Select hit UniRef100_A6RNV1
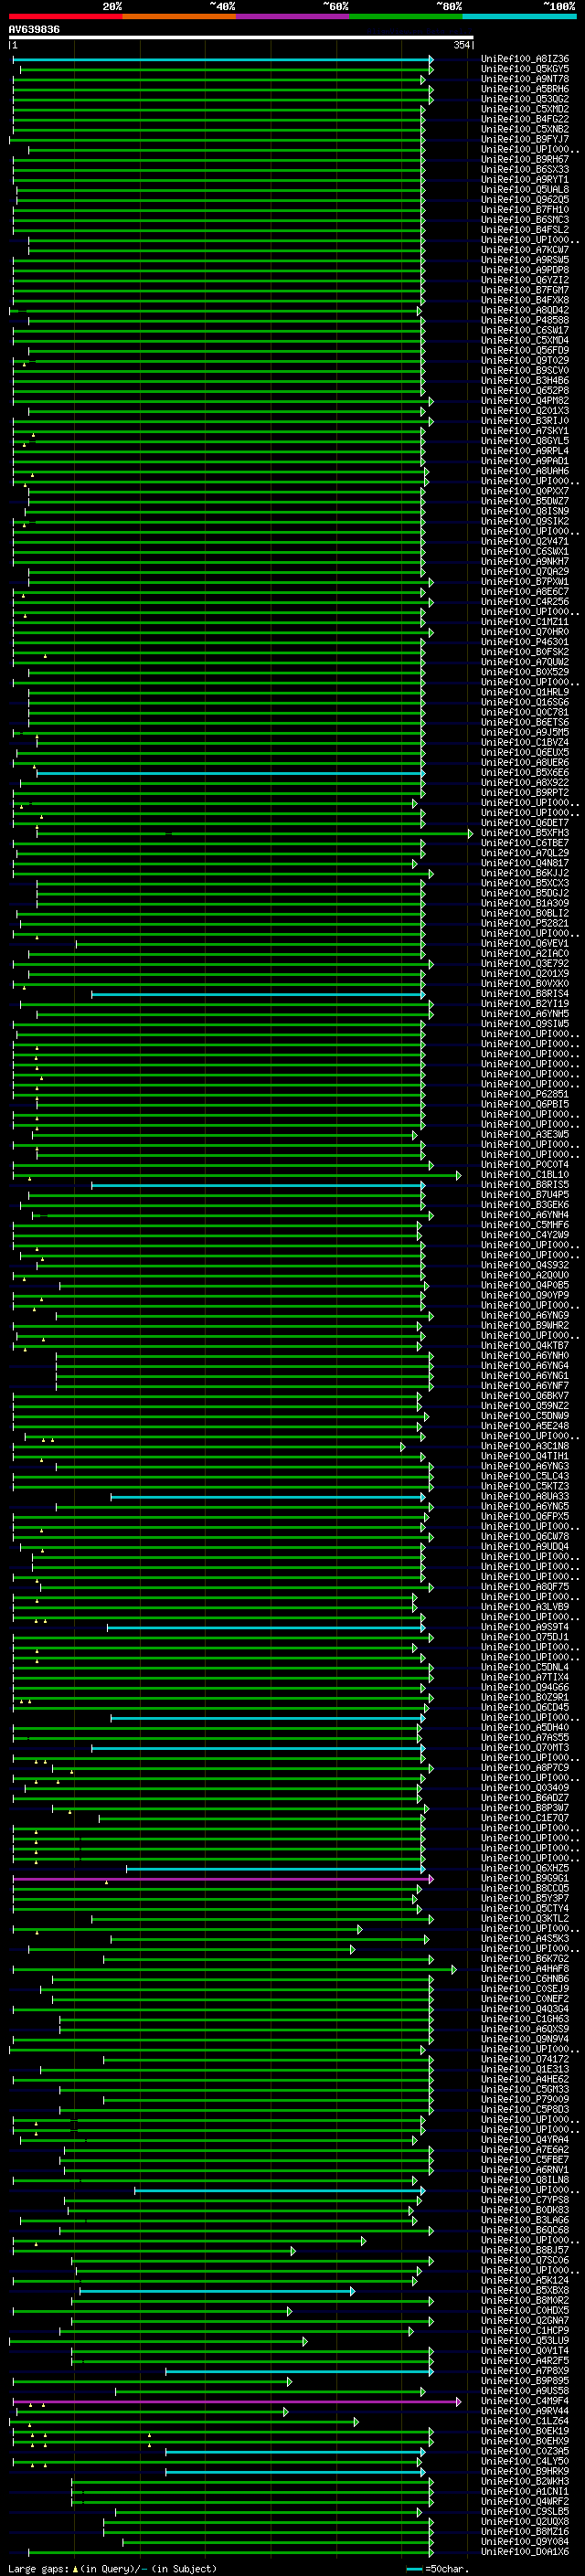Screen dimensions: 585x2576 click(x=525, y=2170)
